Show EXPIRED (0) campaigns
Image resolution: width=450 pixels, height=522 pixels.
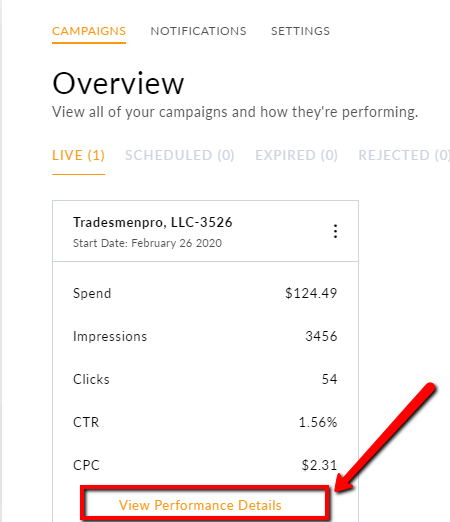(297, 155)
